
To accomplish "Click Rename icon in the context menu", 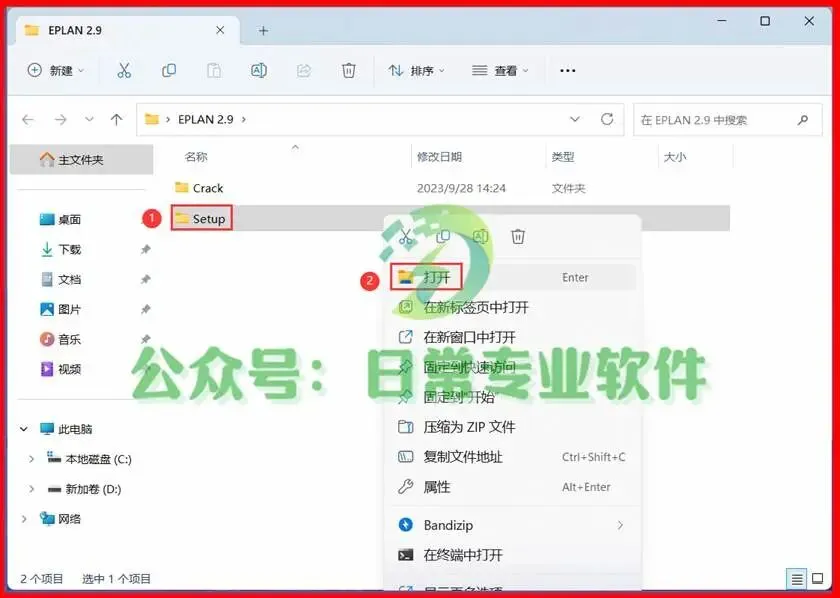I will (x=481, y=236).
